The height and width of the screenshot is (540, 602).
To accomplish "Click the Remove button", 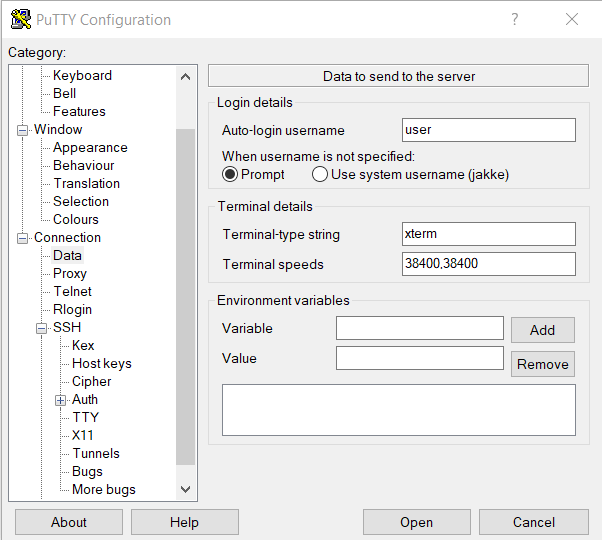I will coord(542,364).
